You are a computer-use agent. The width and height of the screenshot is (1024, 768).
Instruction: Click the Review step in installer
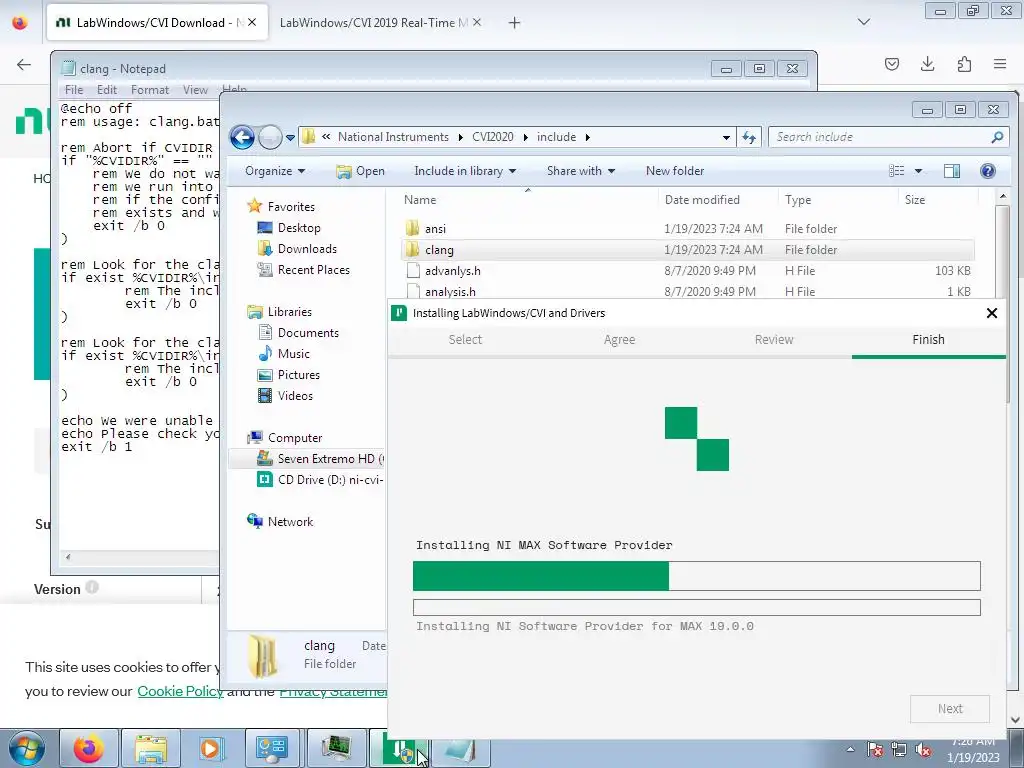coord(774,340)
